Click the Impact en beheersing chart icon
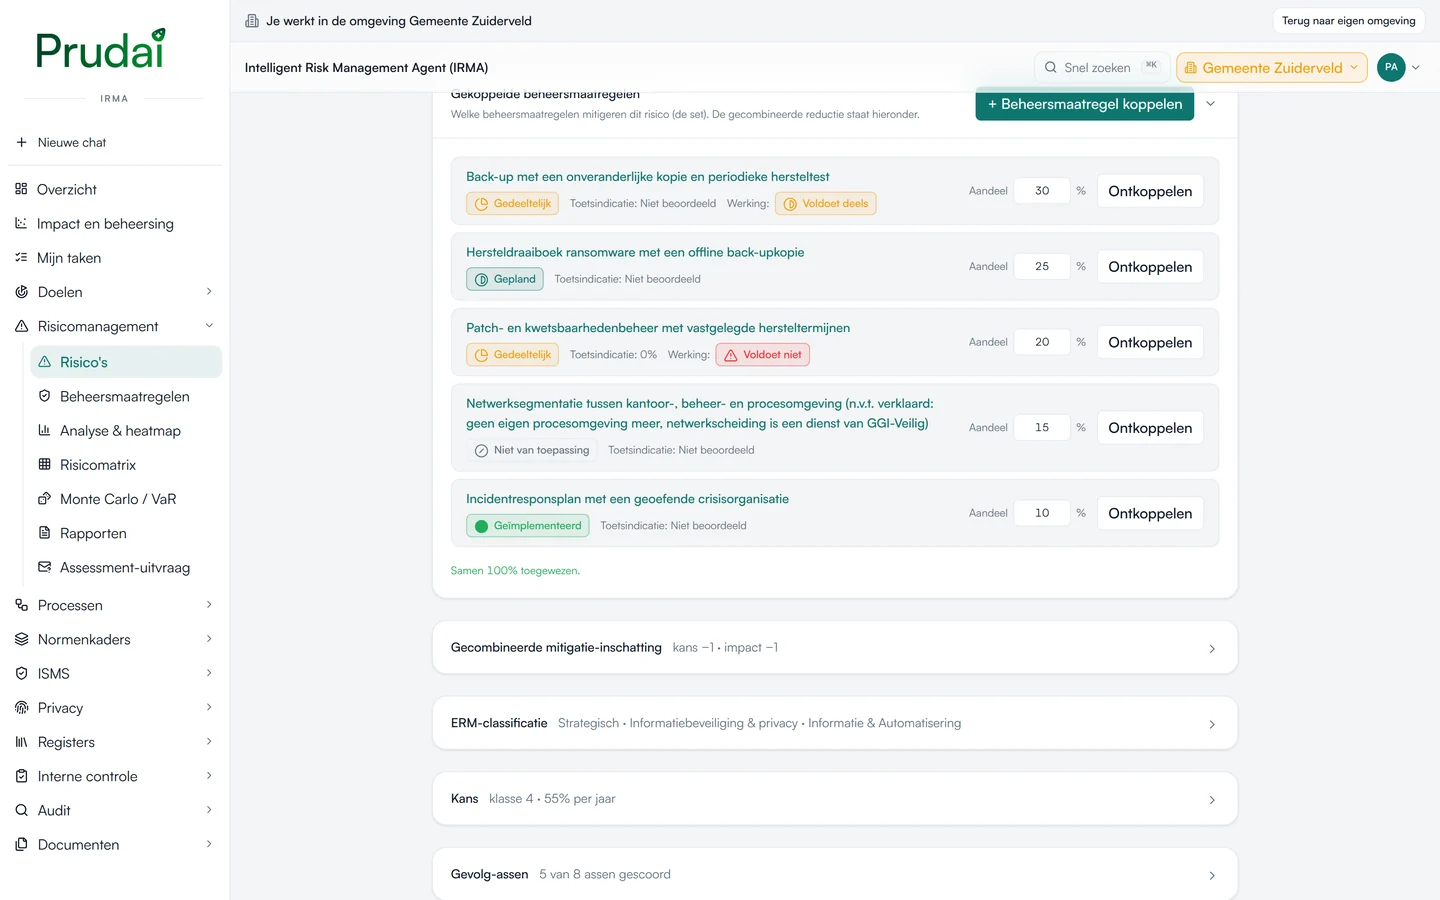Screen dimensions: 1440x900 (21, 223)
